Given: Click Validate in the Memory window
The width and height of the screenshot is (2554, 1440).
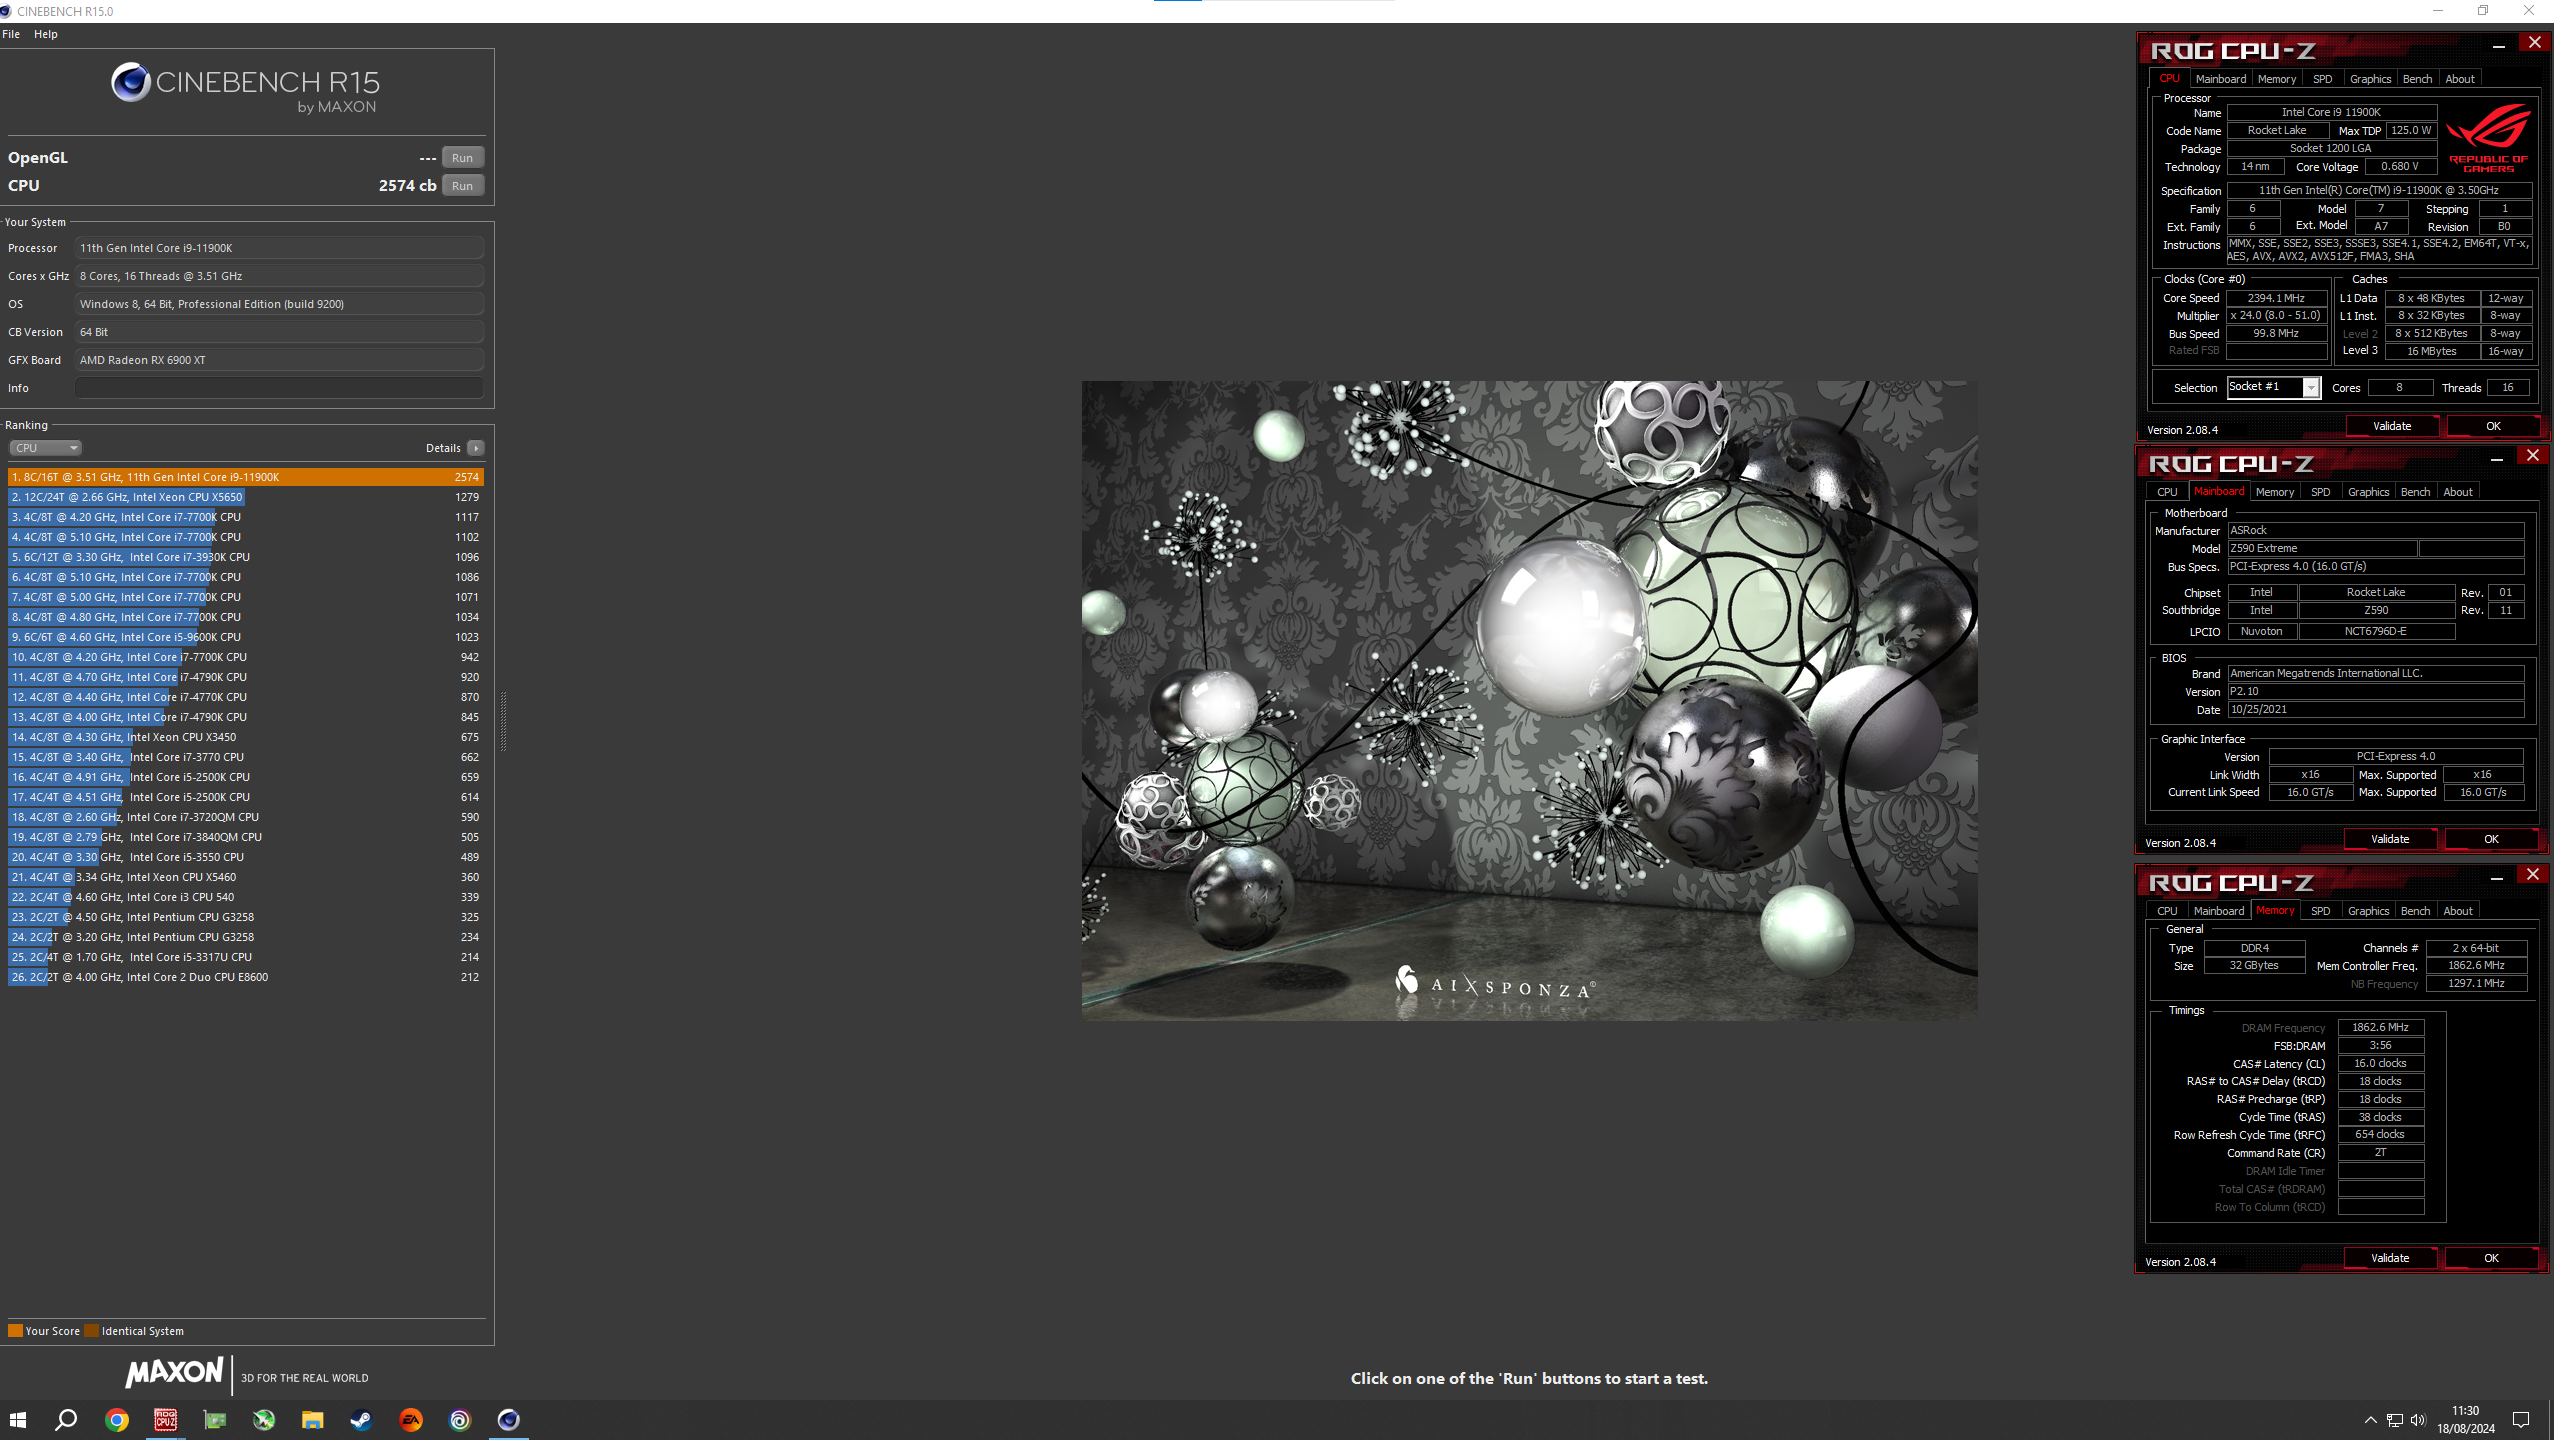Looking at the screenshot, I should click(x=2390, y=1258).
